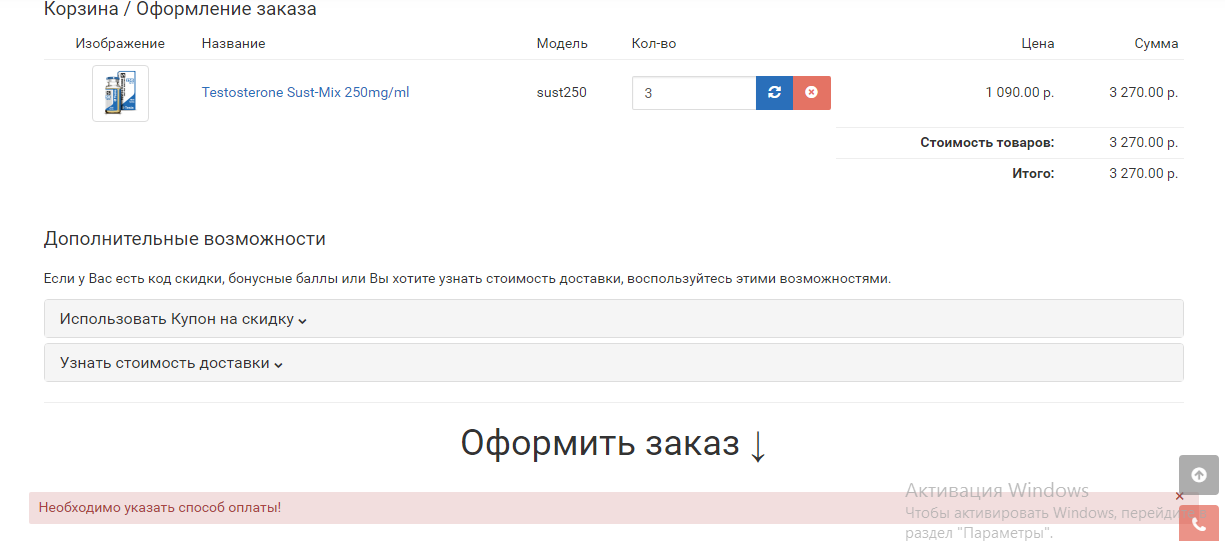Remove the item with the red delete icon
The image size is (1225, 541).
[812, 93]
